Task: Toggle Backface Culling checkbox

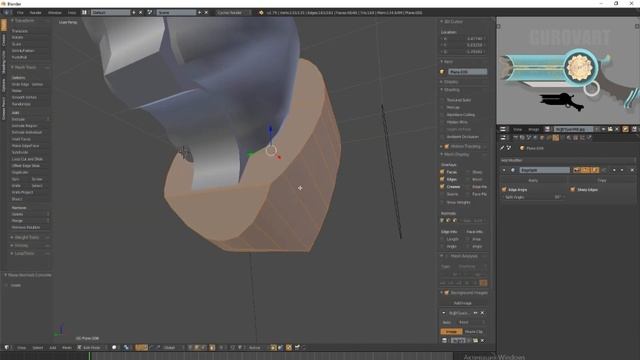Action: 442,115
